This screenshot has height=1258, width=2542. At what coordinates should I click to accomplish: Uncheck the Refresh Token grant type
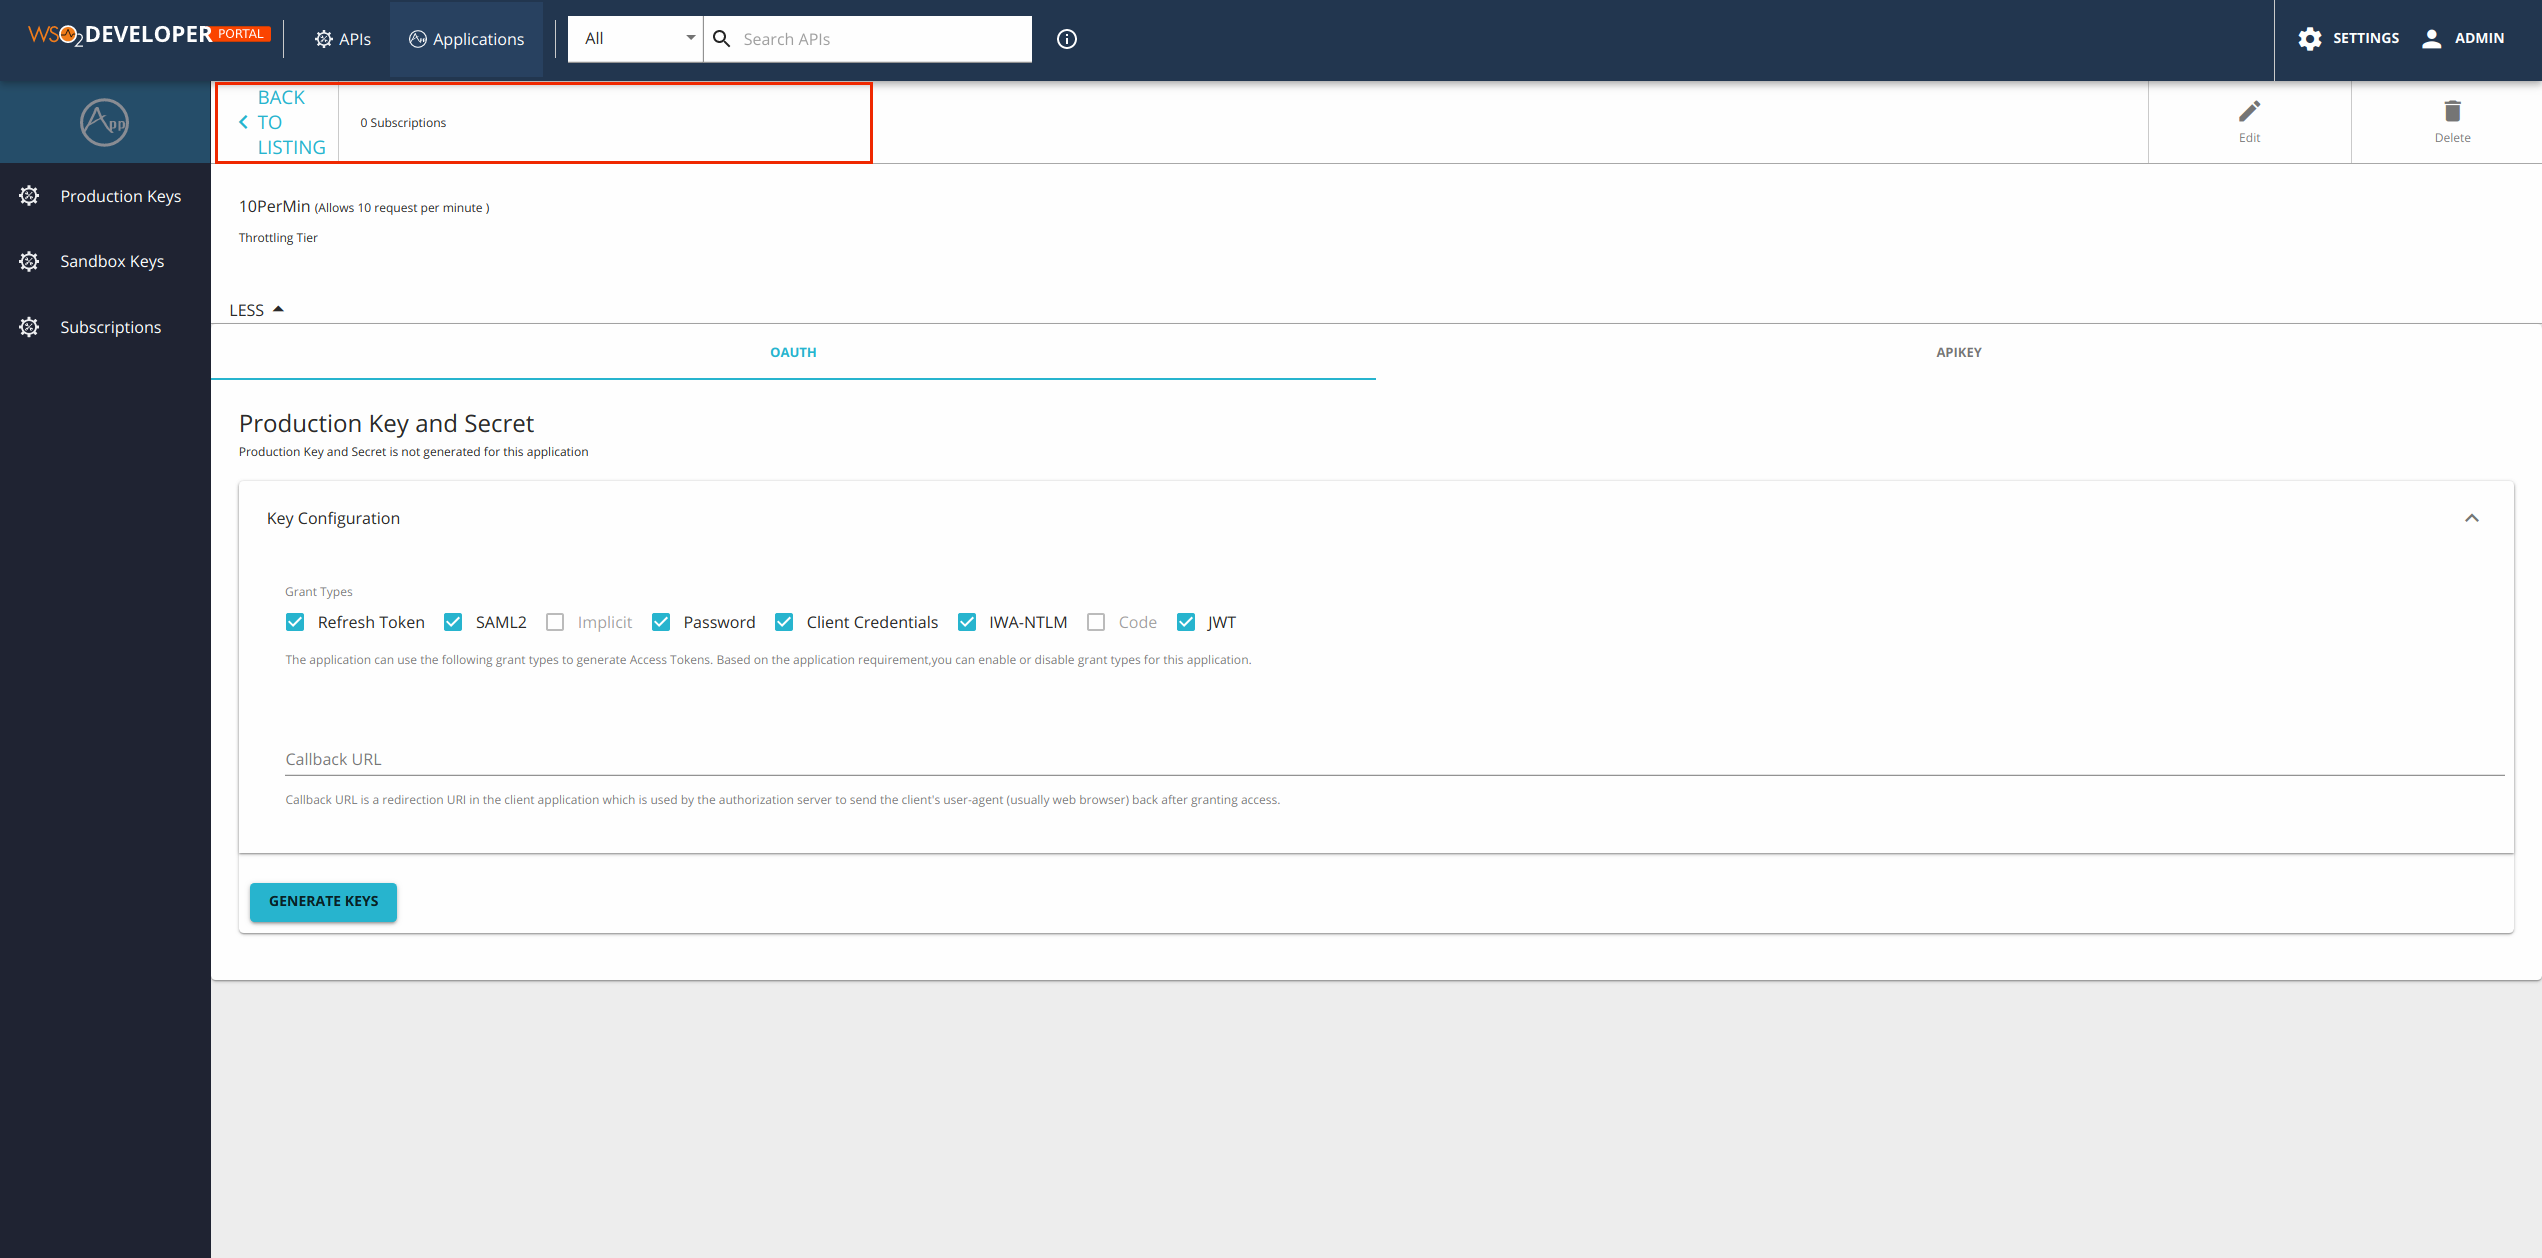pyautogui.click(x=295, y=621)
